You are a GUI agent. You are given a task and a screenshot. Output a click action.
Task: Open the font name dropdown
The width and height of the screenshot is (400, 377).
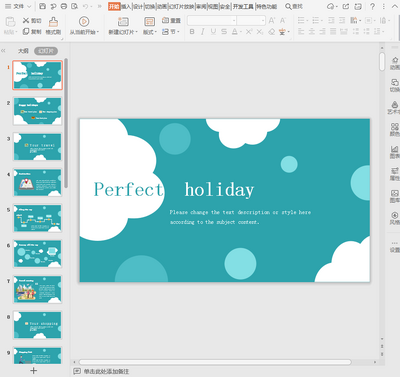(x=234, y=21)
